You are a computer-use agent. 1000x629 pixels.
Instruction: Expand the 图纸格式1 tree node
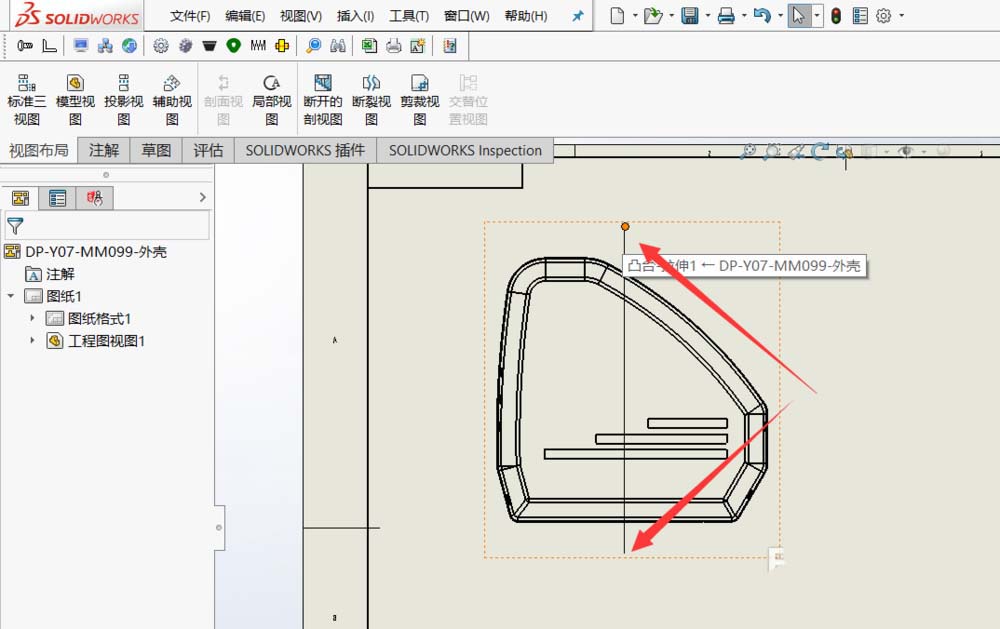pos(33,318)
